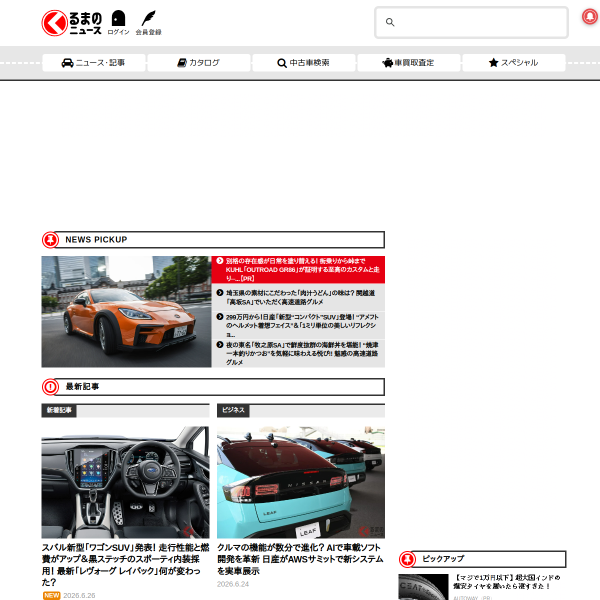This screenshot has height=600, width=600.
Task: Open the 肉汁うどん 高坂SA article
Action: (x=300, y=297)
